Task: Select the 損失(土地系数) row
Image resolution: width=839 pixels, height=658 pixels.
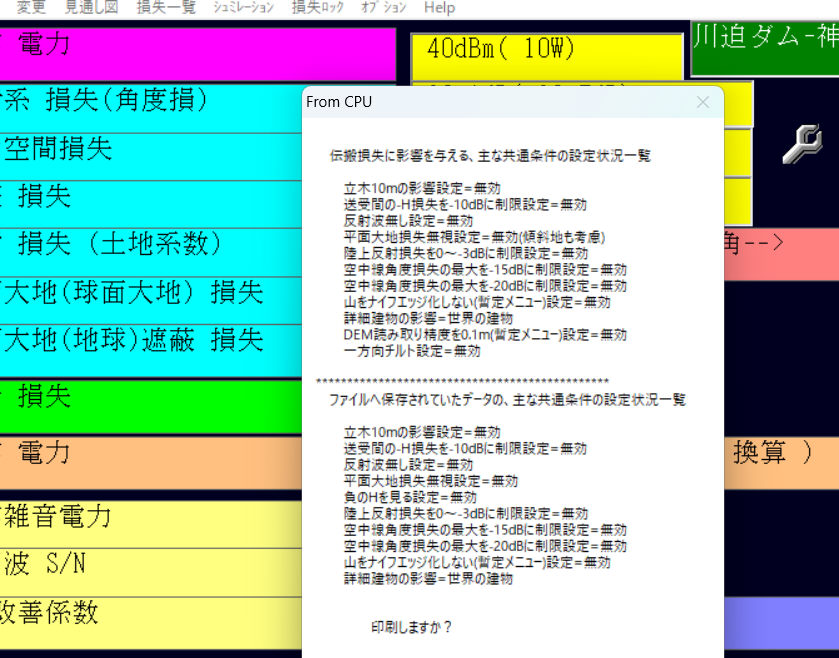Action: 151,253
